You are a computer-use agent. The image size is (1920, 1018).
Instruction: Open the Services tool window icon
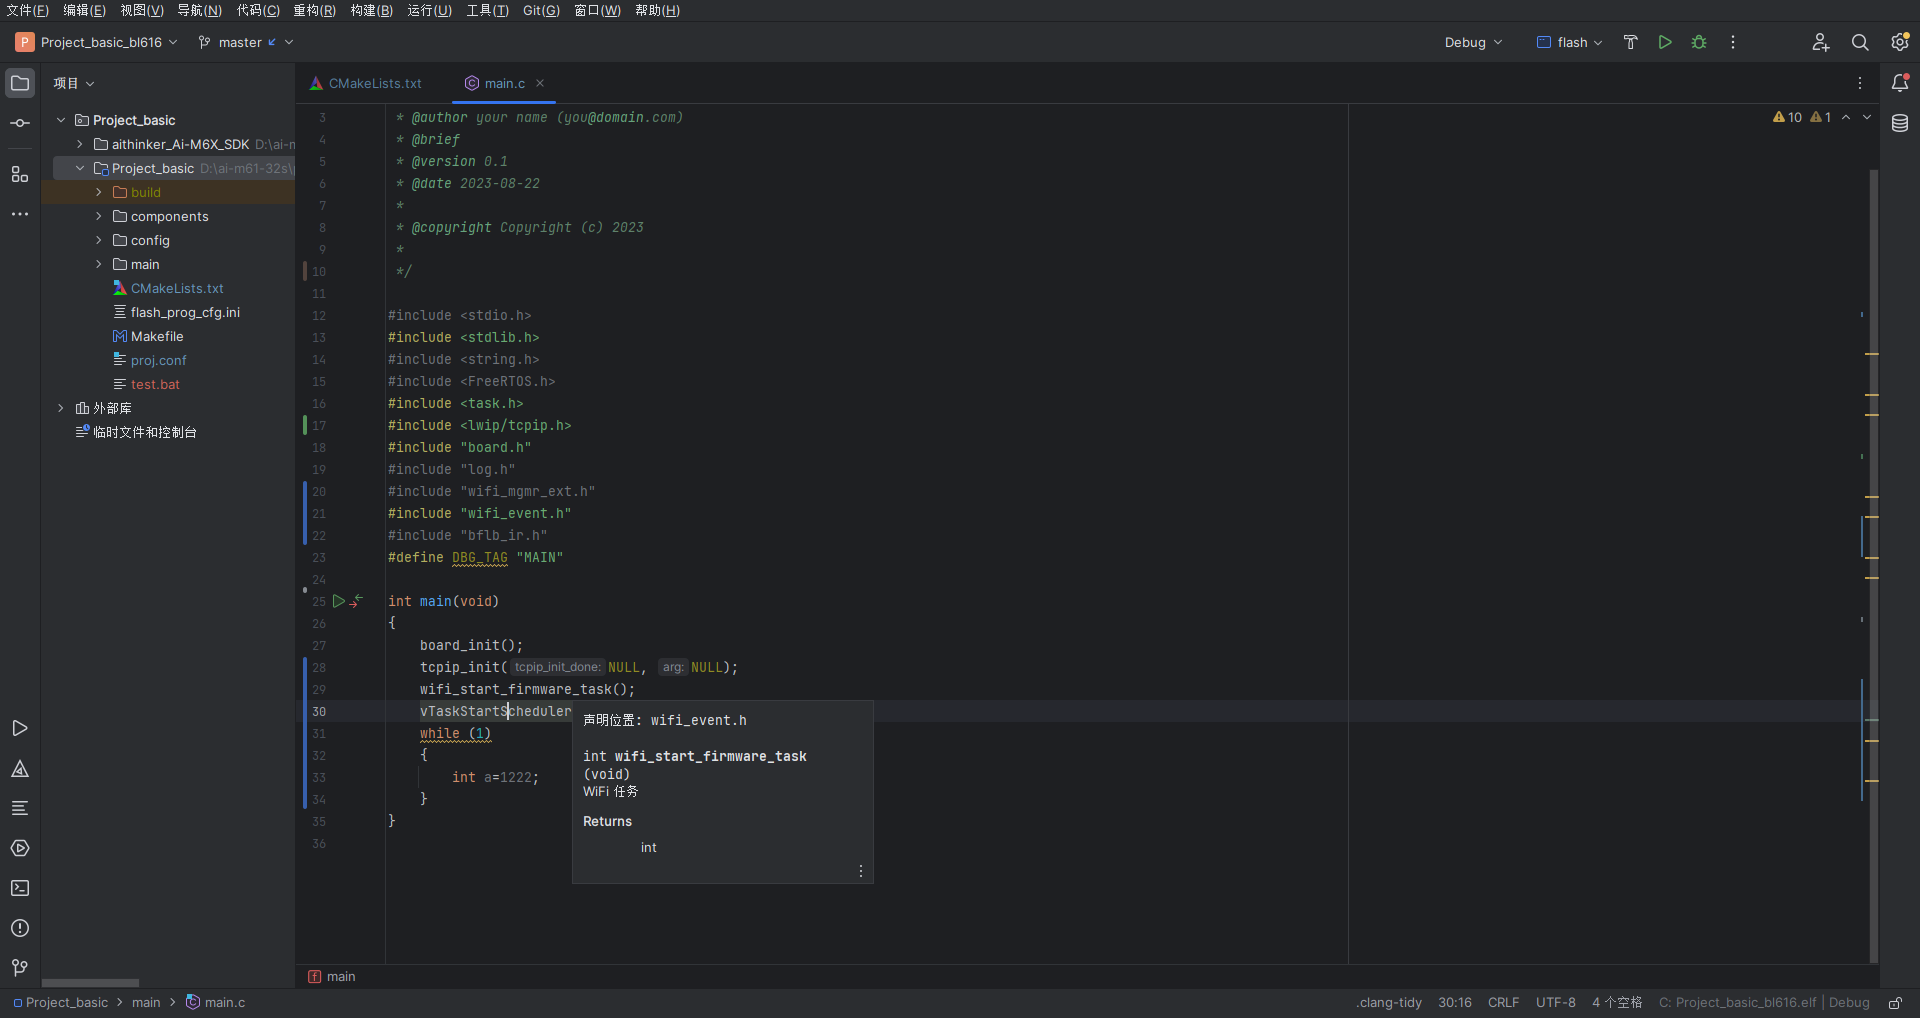(x=20, y=848)
